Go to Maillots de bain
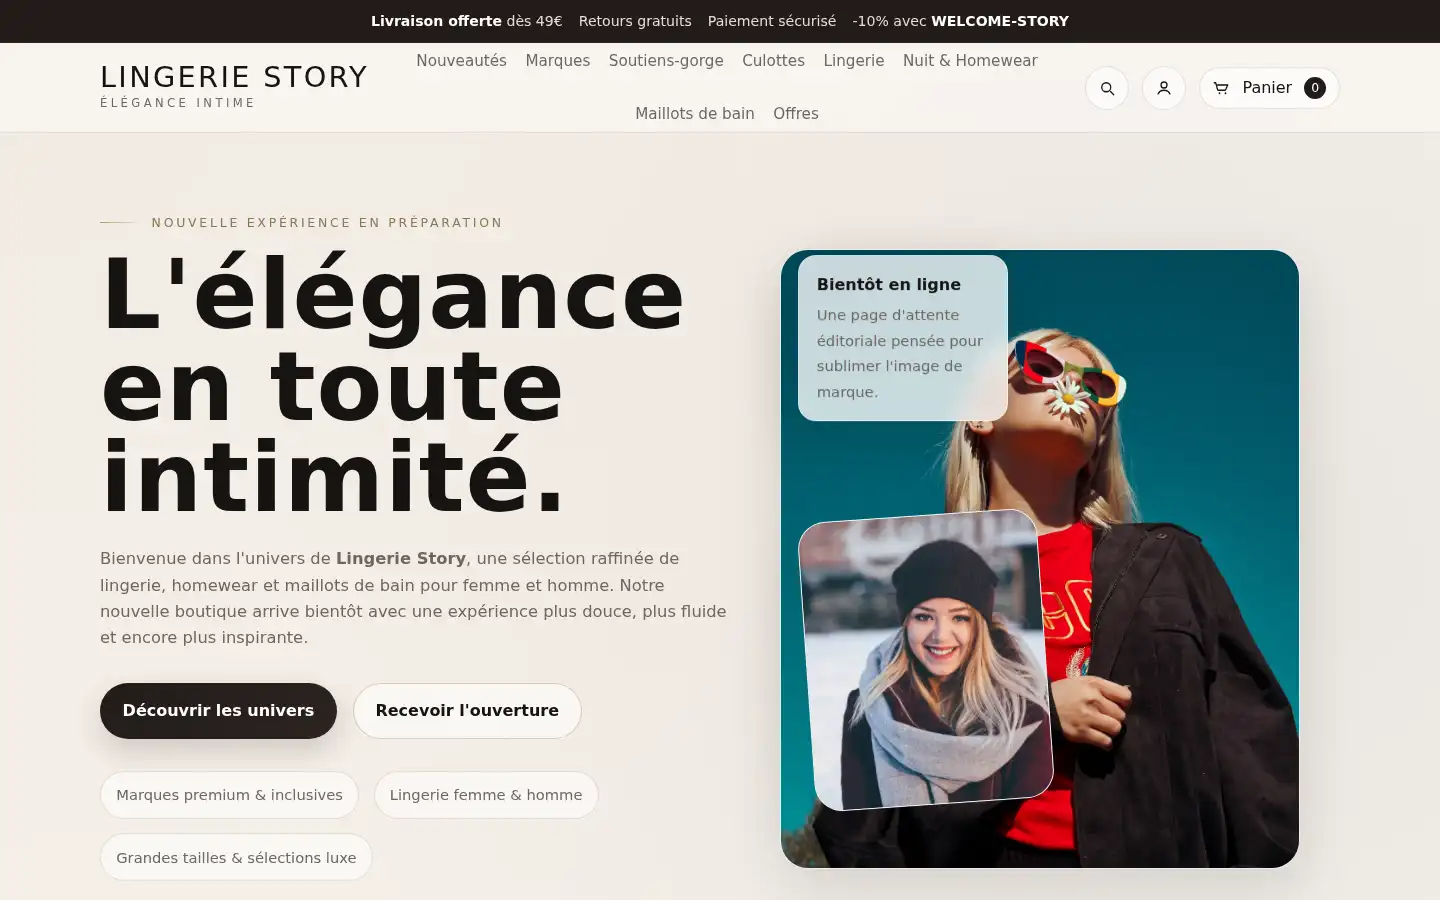The image size is (1440, 900). 695,114
